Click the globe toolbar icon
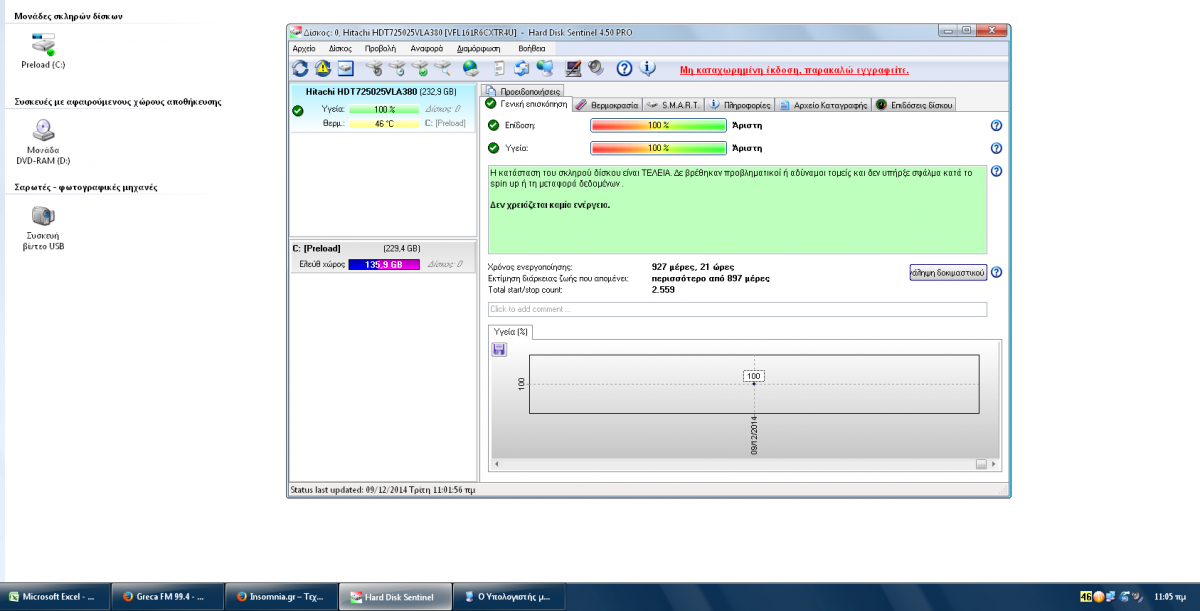 [x=470, y=69]
